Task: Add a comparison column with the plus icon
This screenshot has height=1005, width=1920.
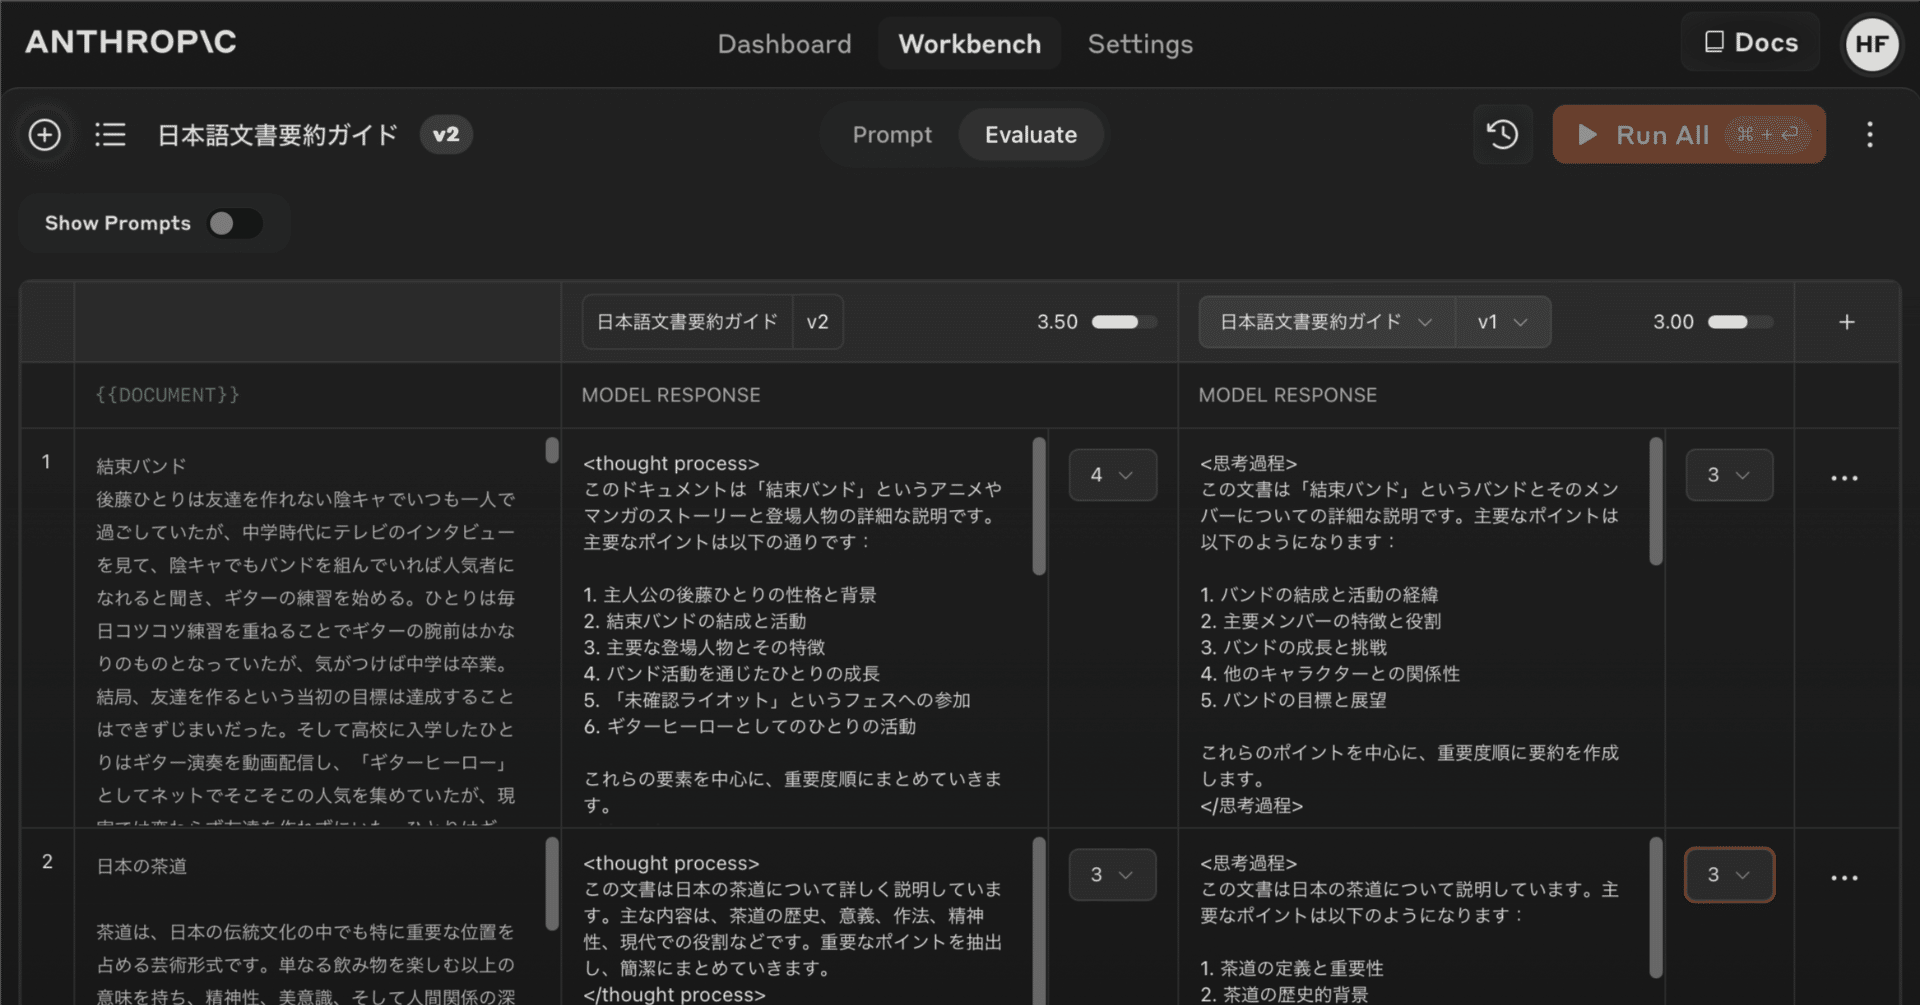Action: point(1846,321)
